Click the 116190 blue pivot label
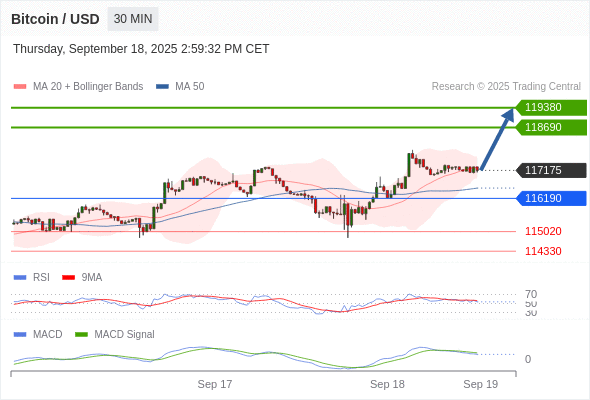 click(551, 198)
